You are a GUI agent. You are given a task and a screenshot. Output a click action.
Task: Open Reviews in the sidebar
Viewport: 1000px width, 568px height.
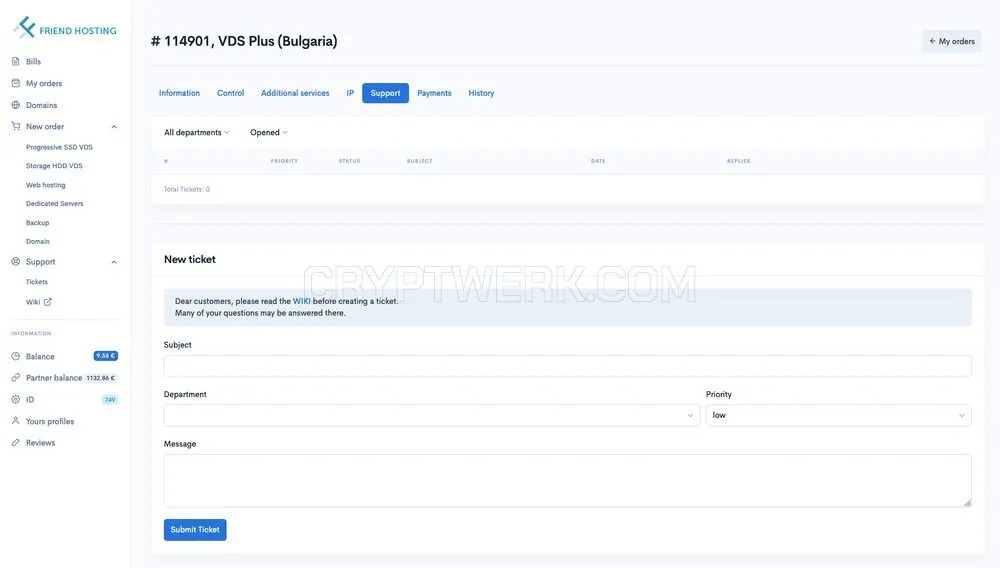point(40,443)
